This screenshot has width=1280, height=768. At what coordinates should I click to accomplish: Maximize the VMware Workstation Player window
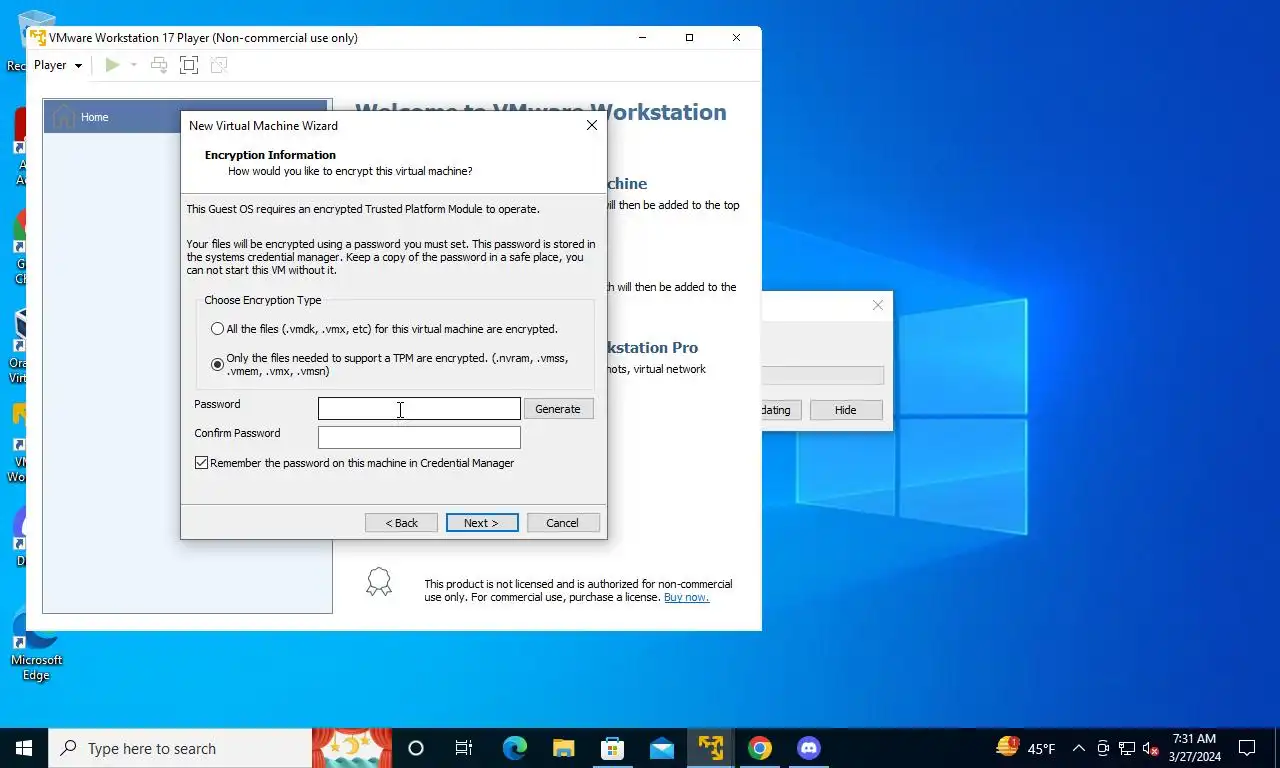689,38
